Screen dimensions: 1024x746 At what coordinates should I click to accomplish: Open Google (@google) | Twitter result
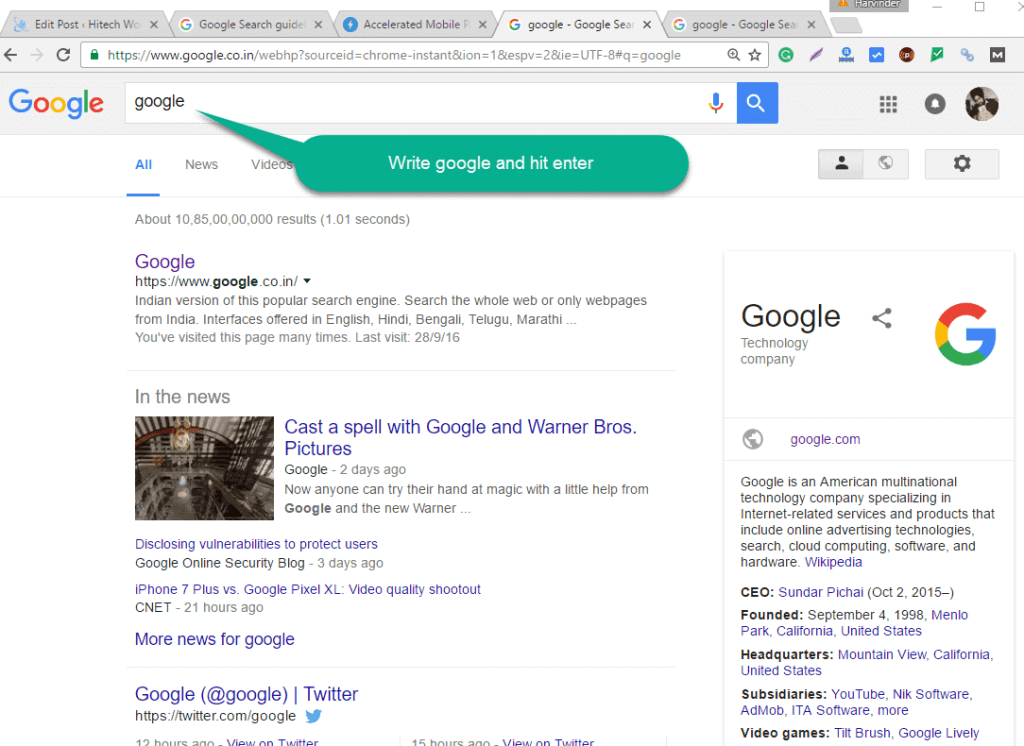(x=246, y=694)
